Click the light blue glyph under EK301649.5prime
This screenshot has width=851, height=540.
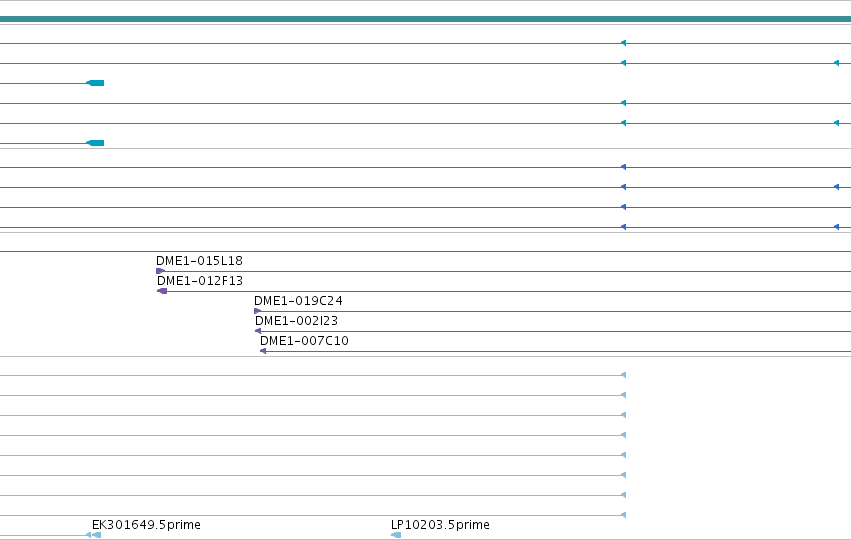click(96, 535)
